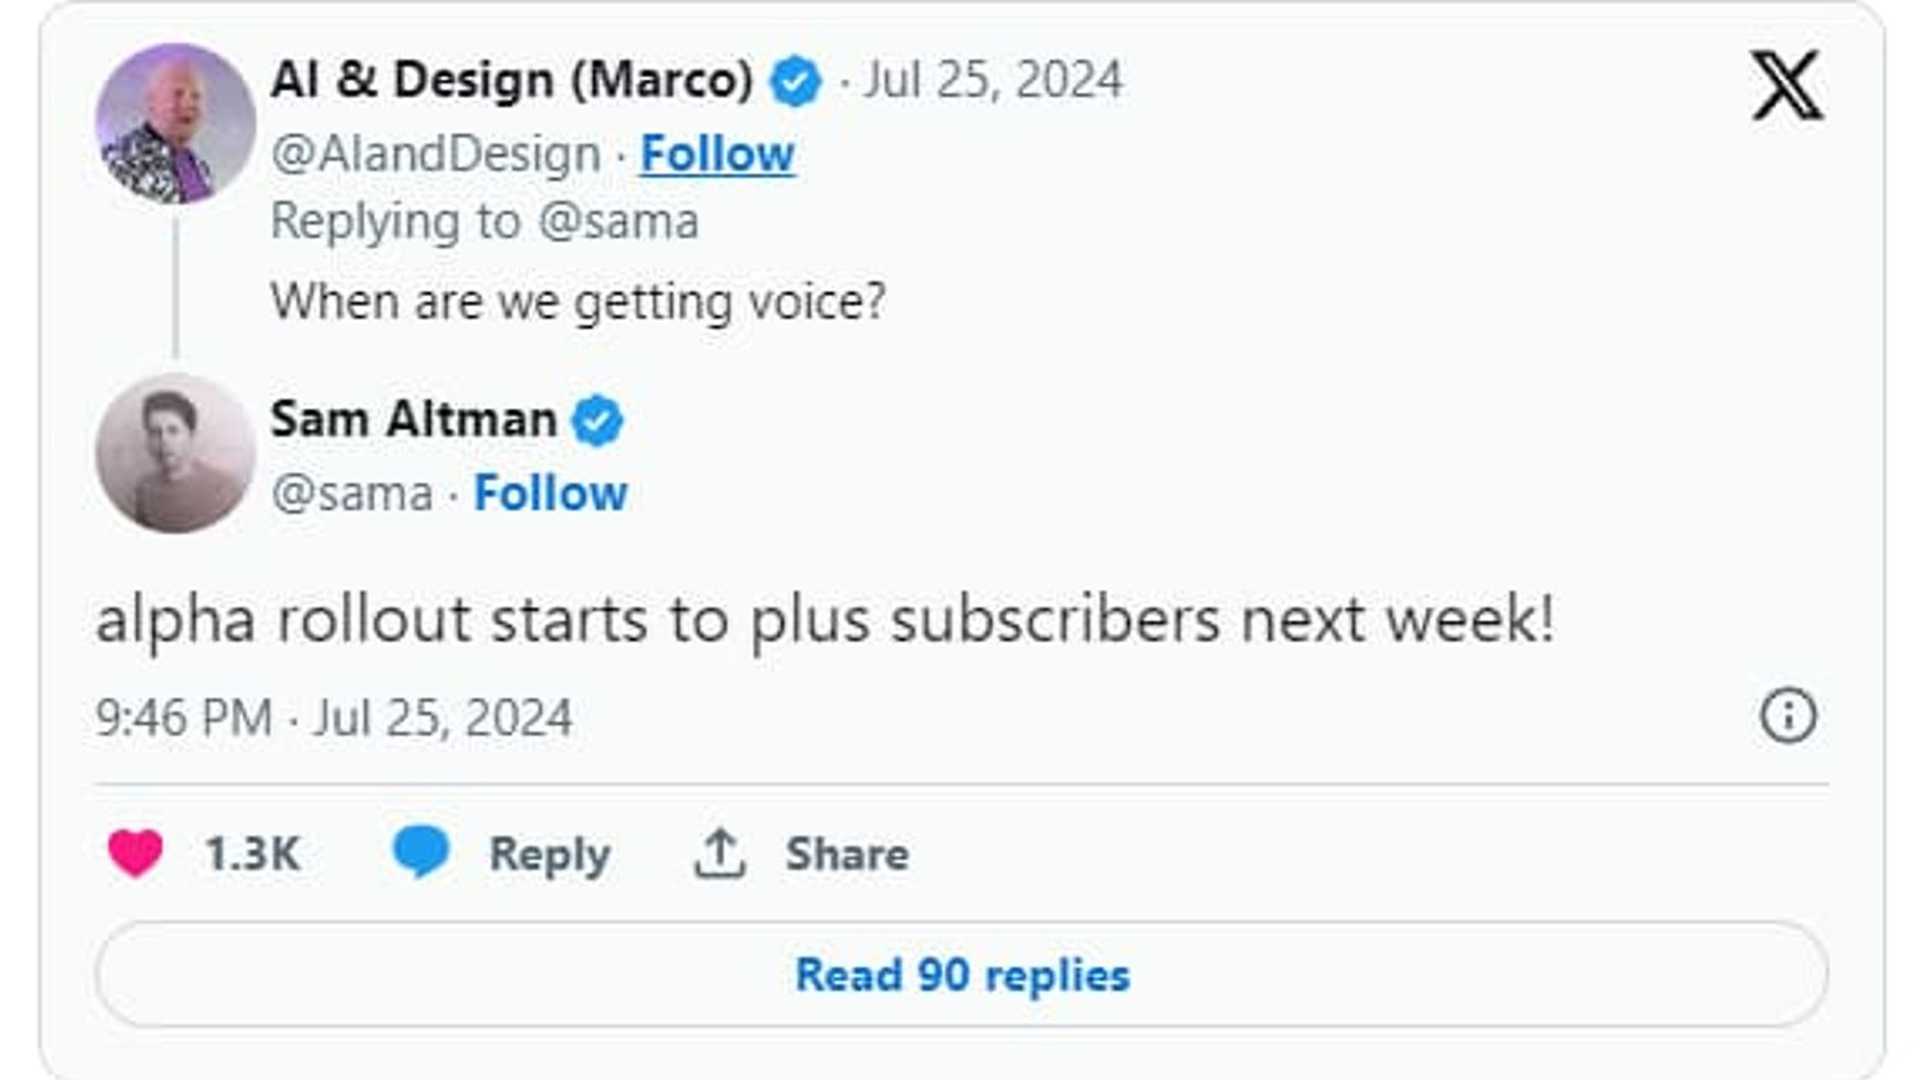This screenshot has height=1080, width=1920.
Task: Click the info circle icon
Action: tap(1788, 716)
